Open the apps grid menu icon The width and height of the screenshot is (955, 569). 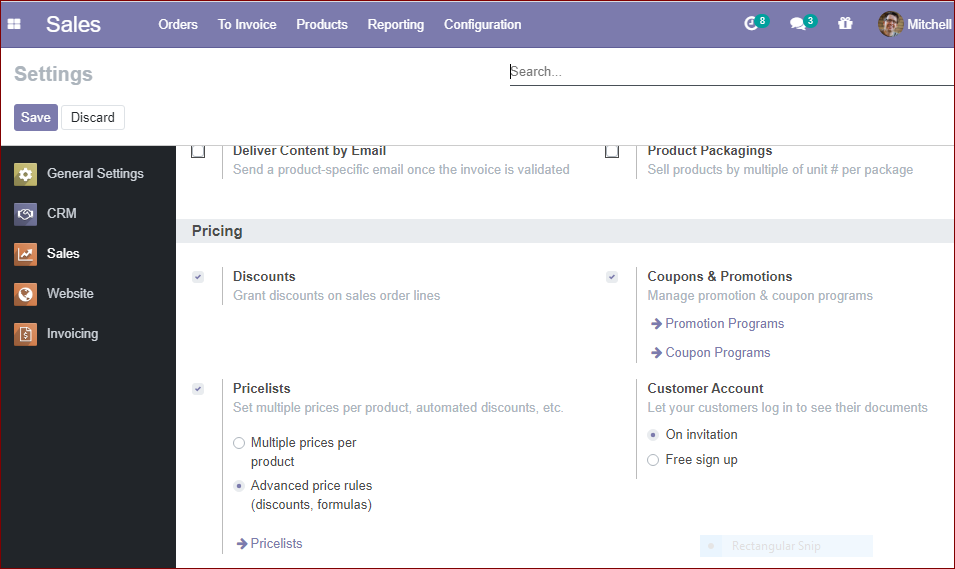(14, 24)
